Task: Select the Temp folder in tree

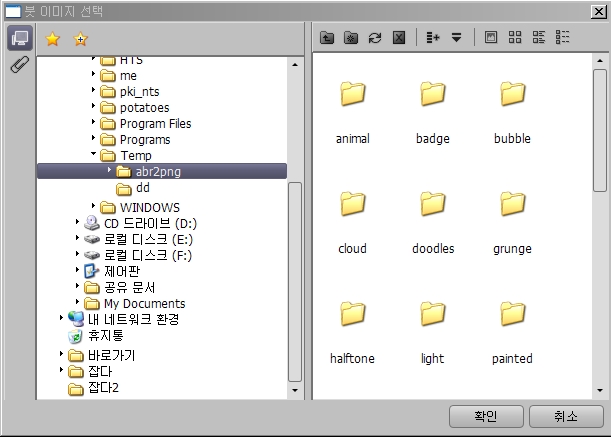Action: pos(126,155)
